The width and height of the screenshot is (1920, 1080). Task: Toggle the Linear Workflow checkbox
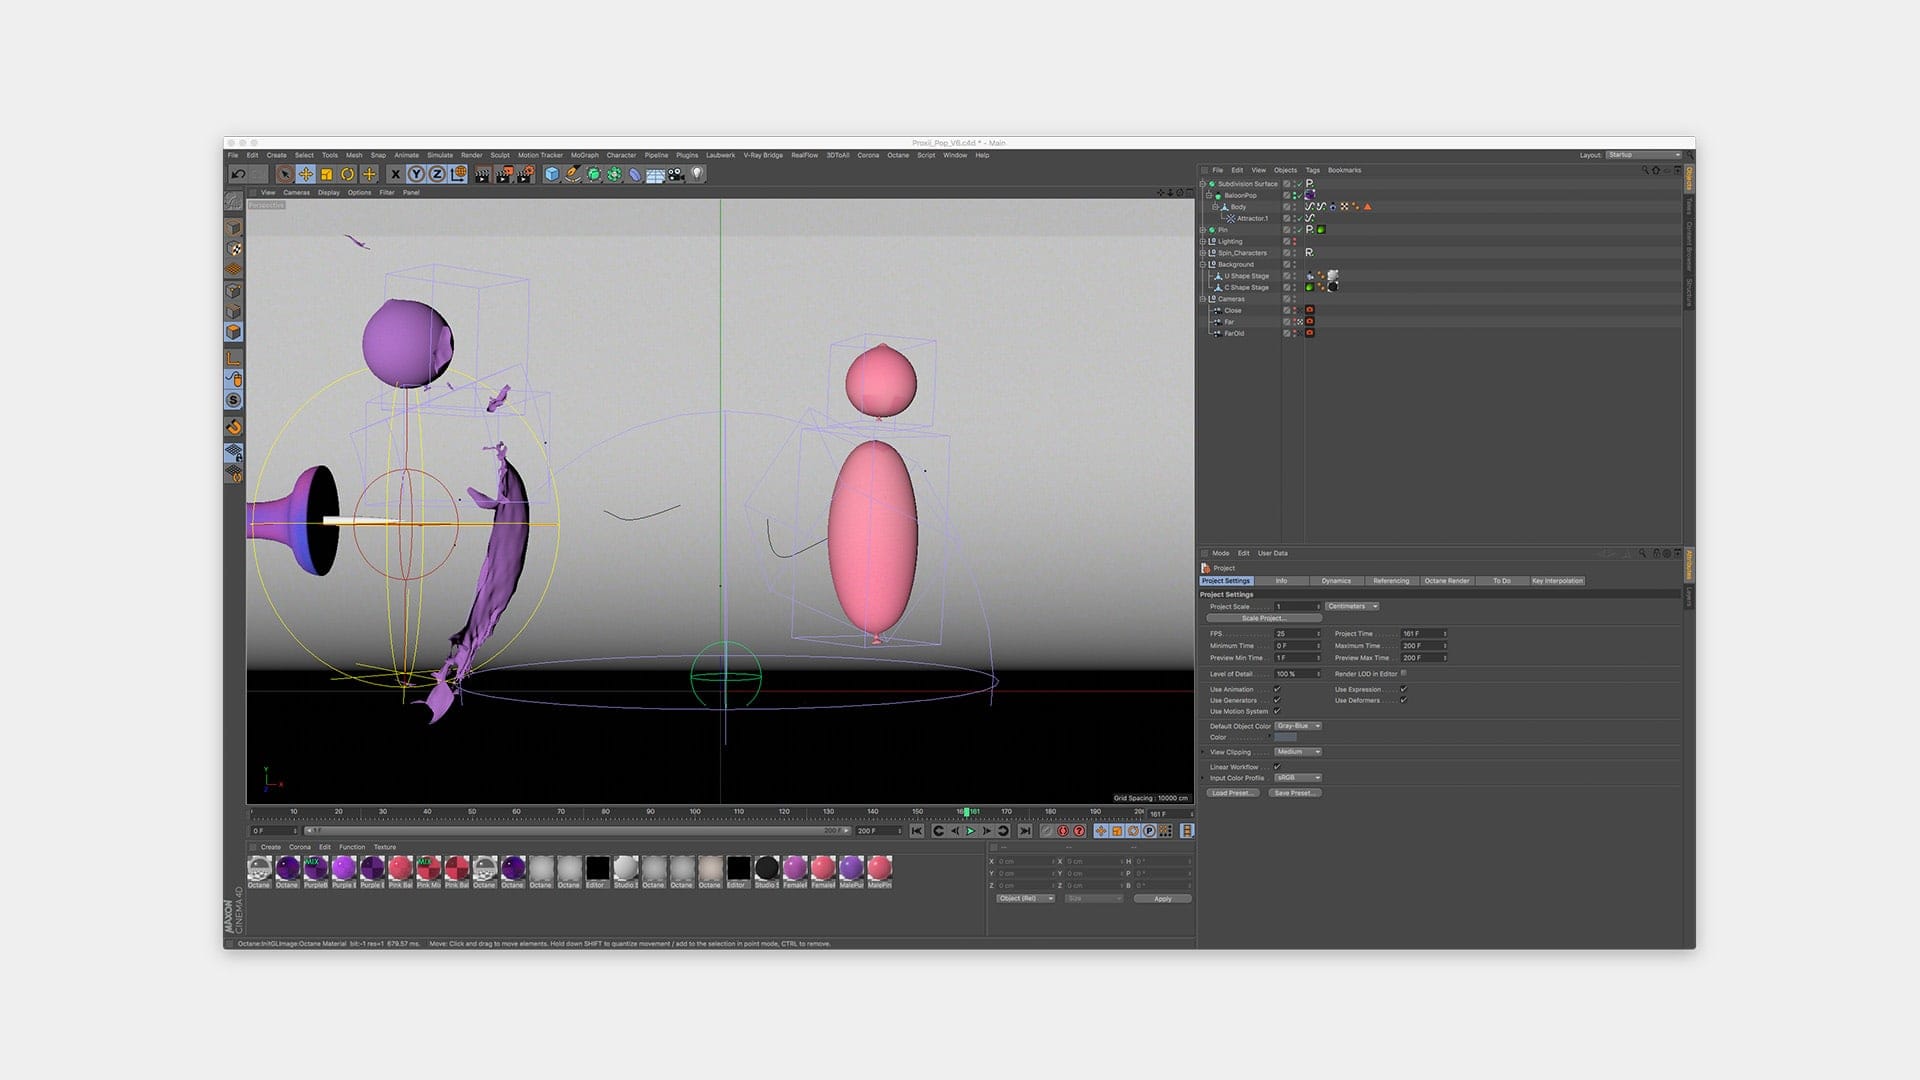click(x=1277, y=767)
